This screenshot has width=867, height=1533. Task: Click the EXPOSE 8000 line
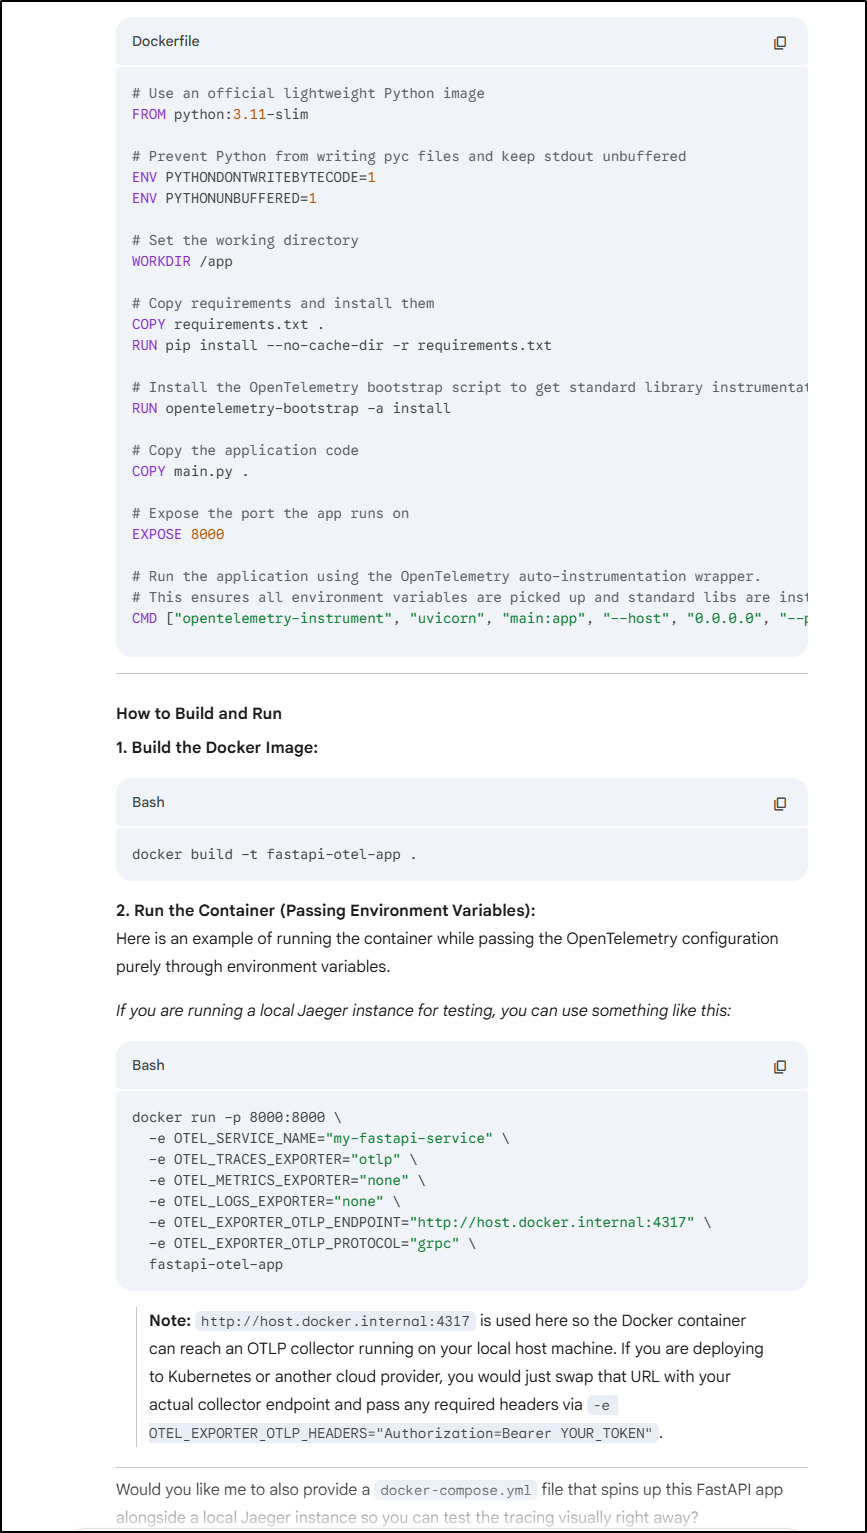(178, 535)
